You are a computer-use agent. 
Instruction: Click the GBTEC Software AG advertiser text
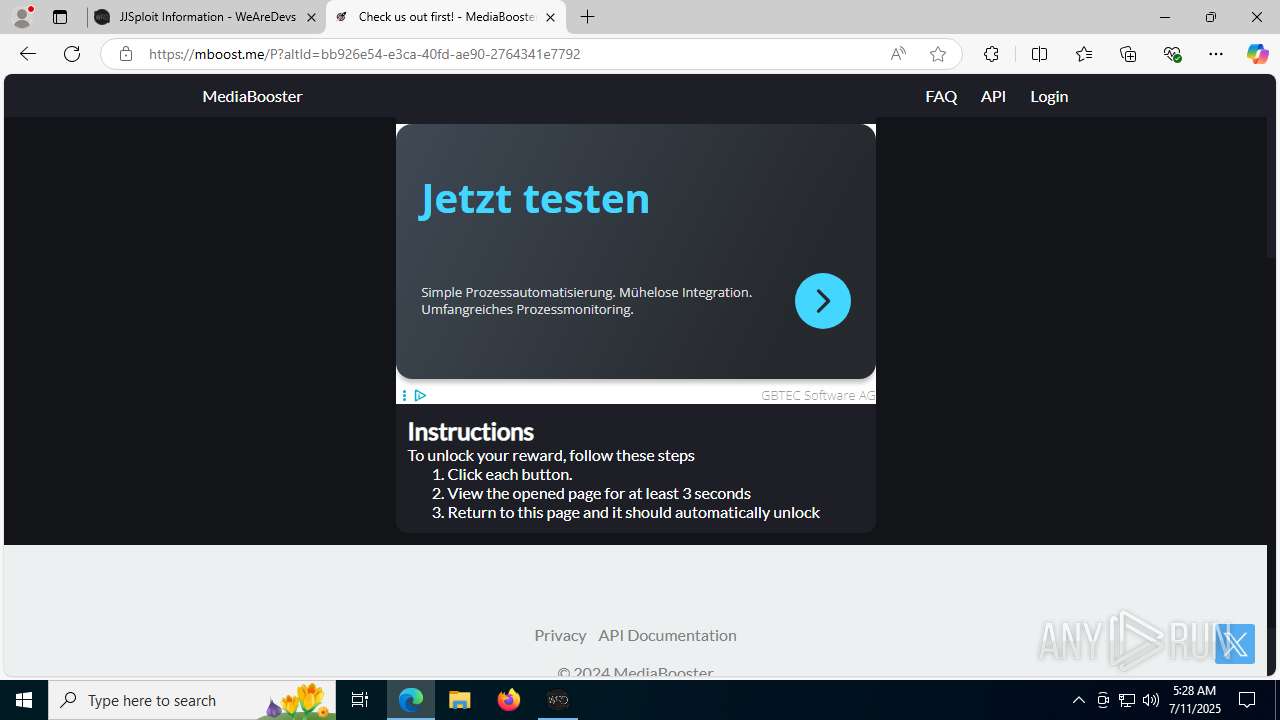818,395
